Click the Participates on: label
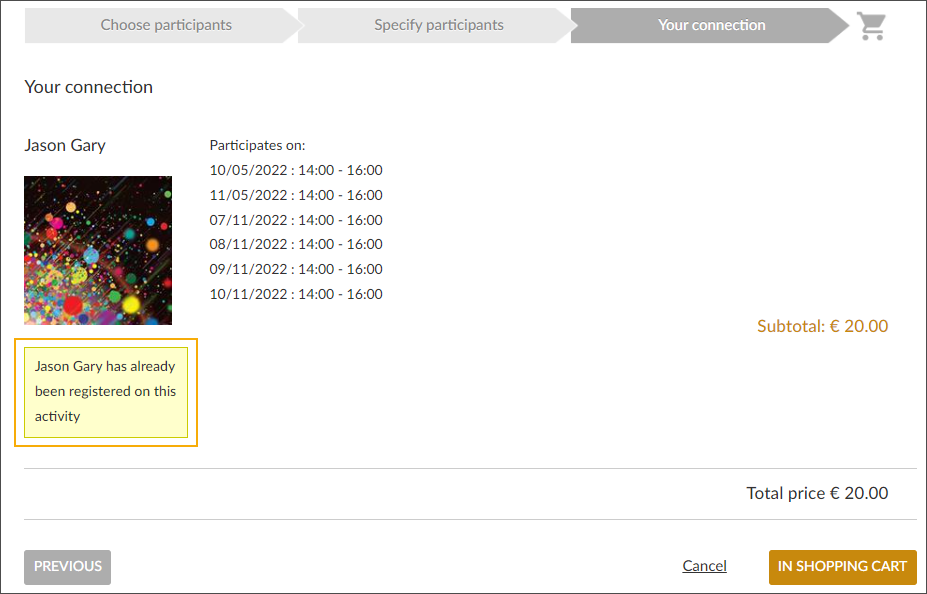927x594 pixels. [252, 145]
